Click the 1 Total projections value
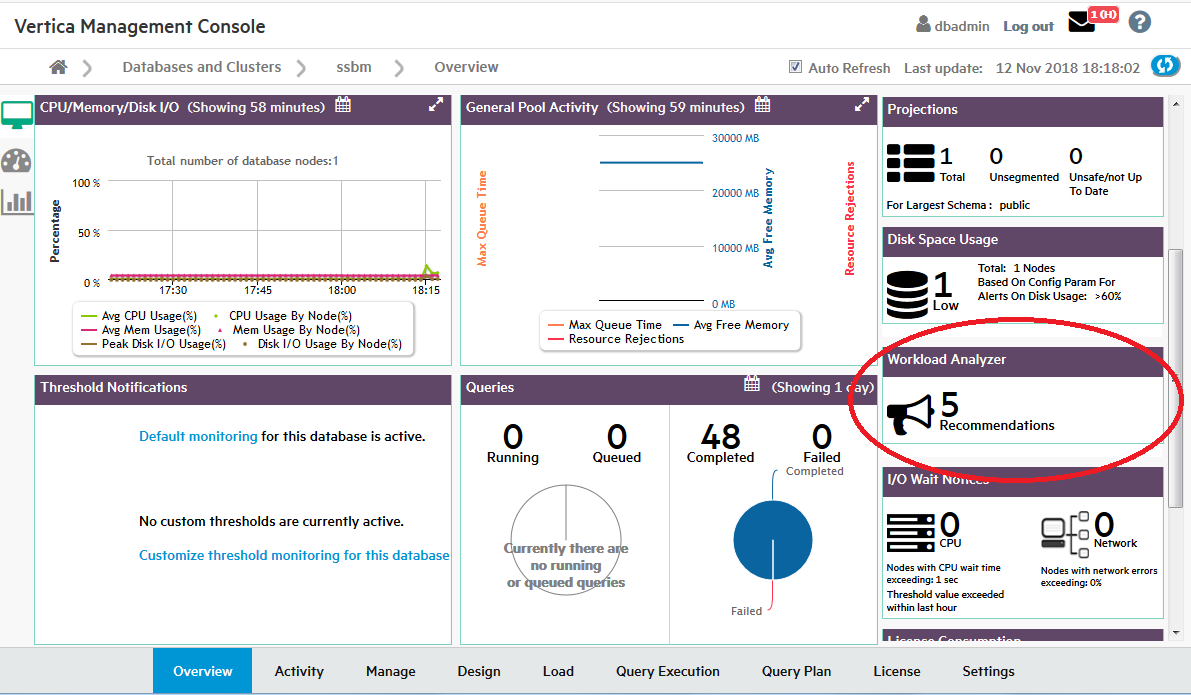 pos(946,156)
